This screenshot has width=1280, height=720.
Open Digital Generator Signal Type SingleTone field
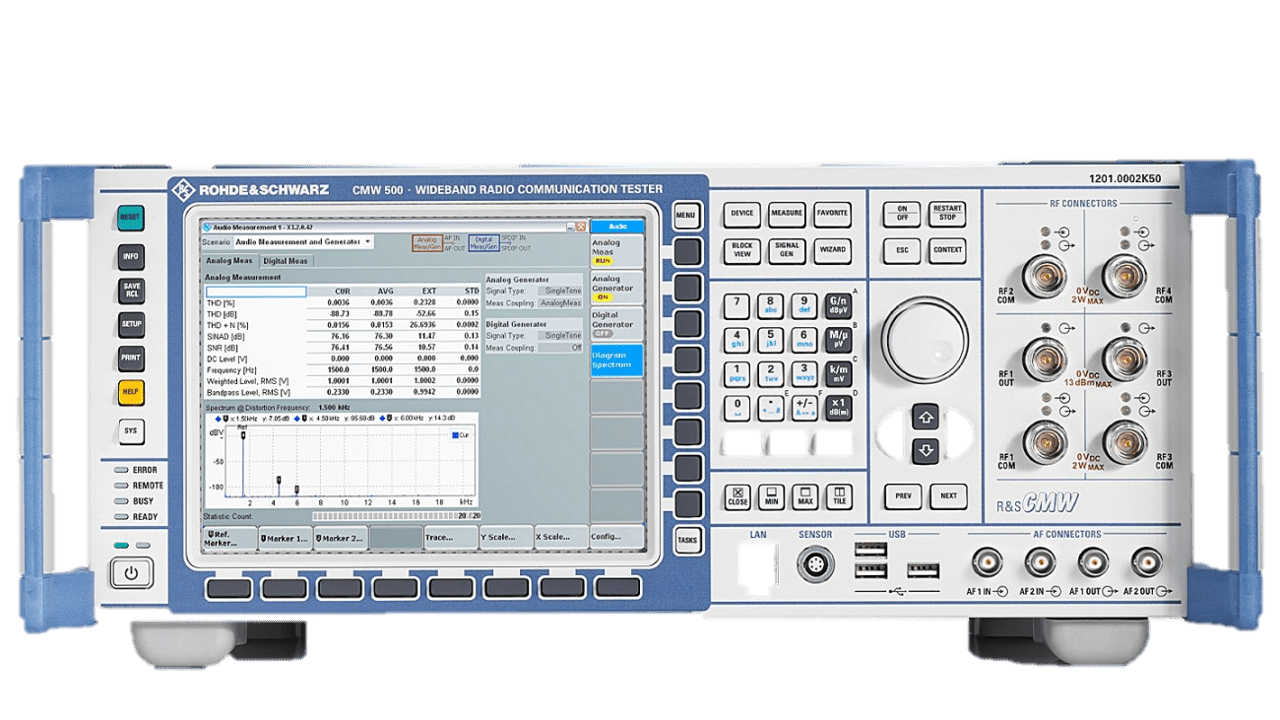(560, 336)
